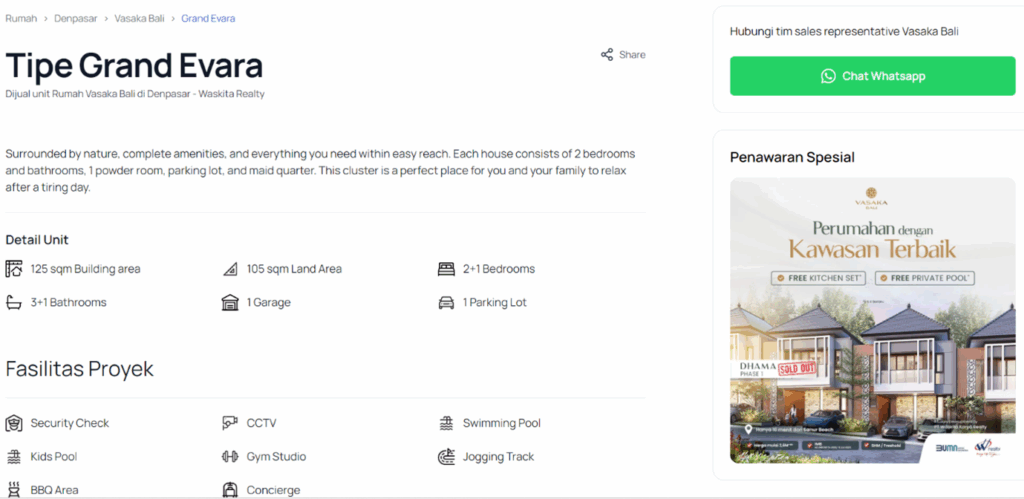This screenshot has width=1024, height=499.
Task: Navigate to Vasaka Bali breadcrumb
Action: coord(139,19)
